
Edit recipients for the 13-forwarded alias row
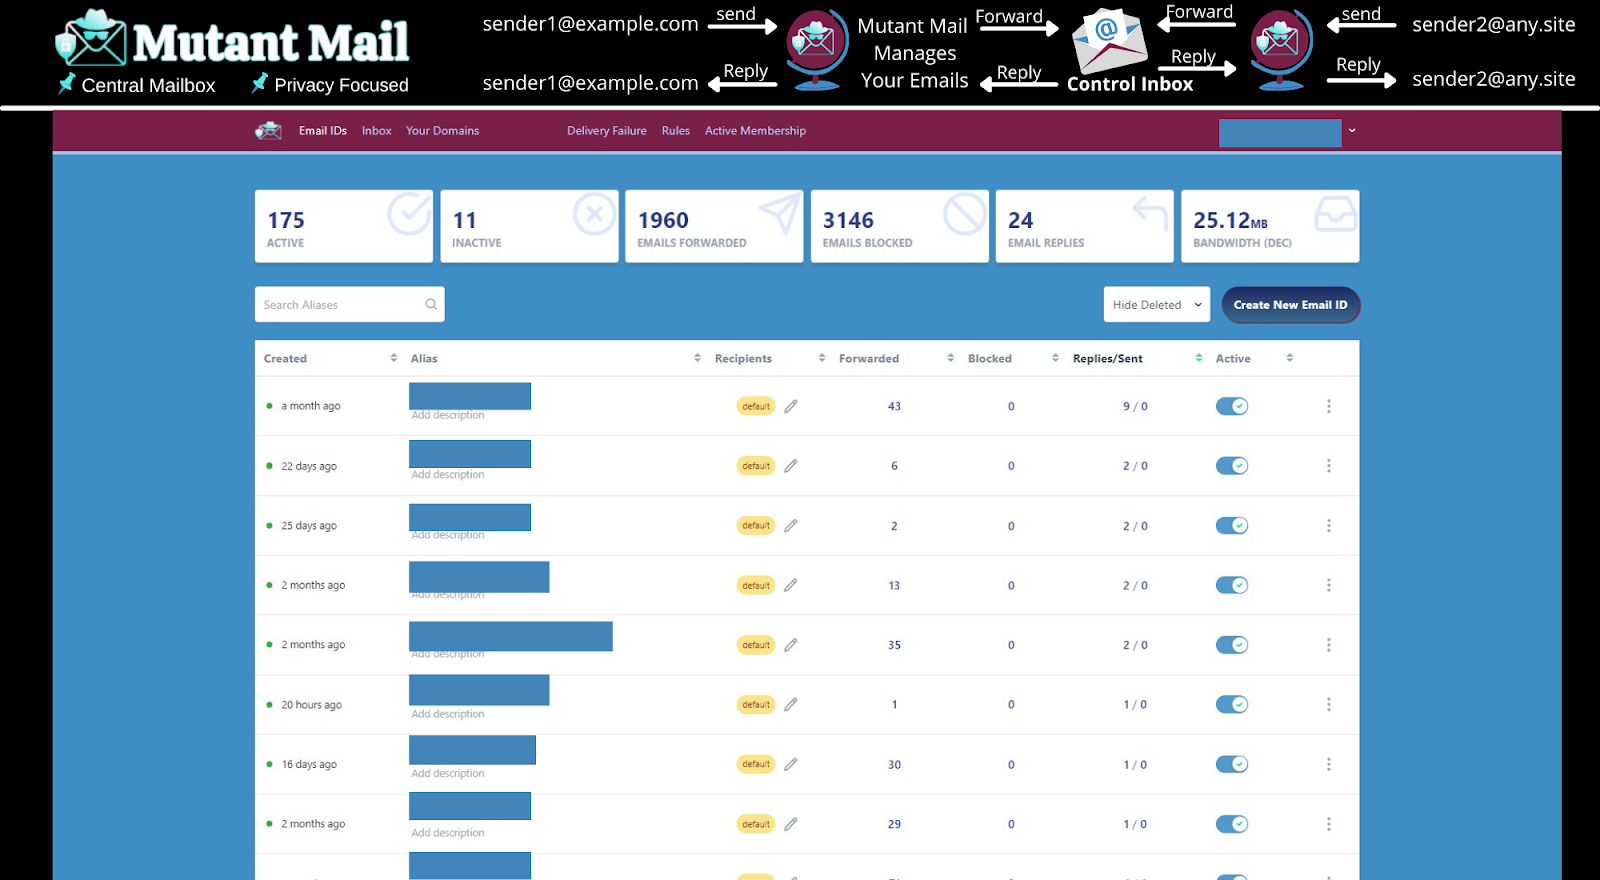791,585
